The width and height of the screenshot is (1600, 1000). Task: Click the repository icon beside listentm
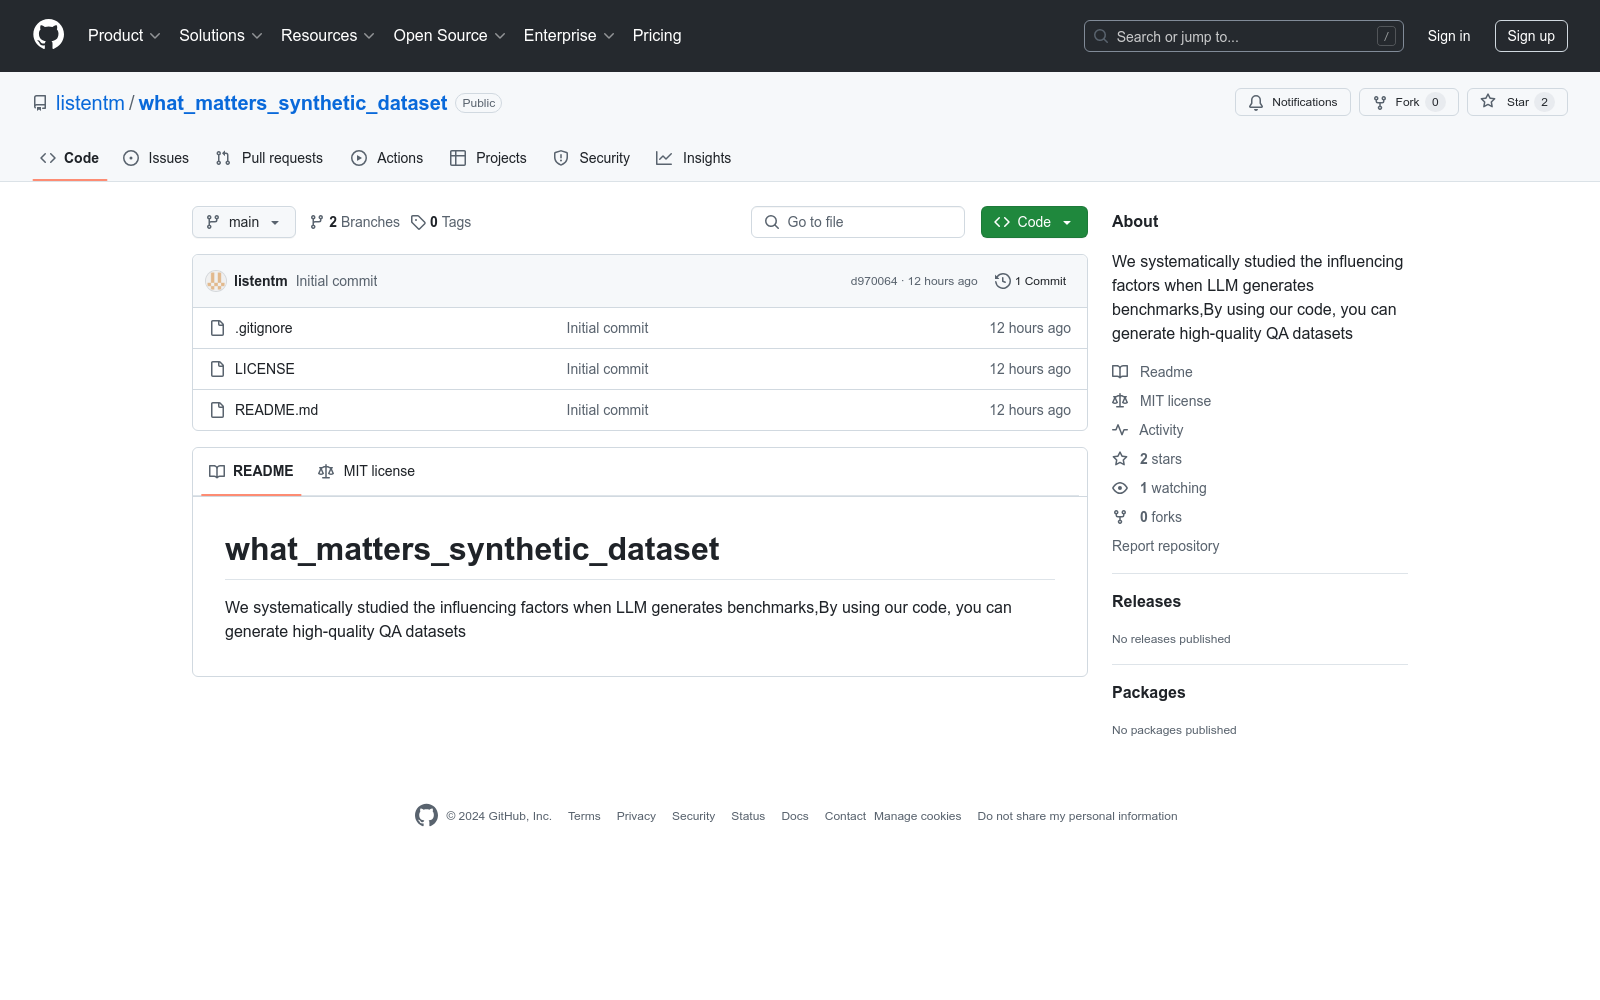(40, 103)
